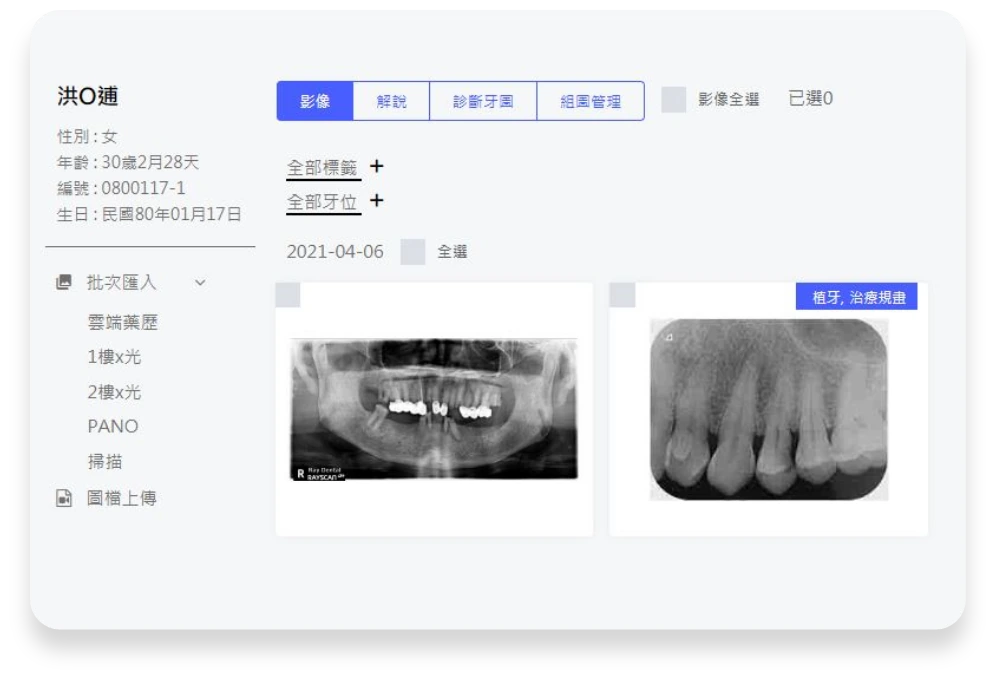This screenshot has height=680, width=996.
Task: Add tooth position with plus beside 全部牙位
Action: click(x=377, y=201)
